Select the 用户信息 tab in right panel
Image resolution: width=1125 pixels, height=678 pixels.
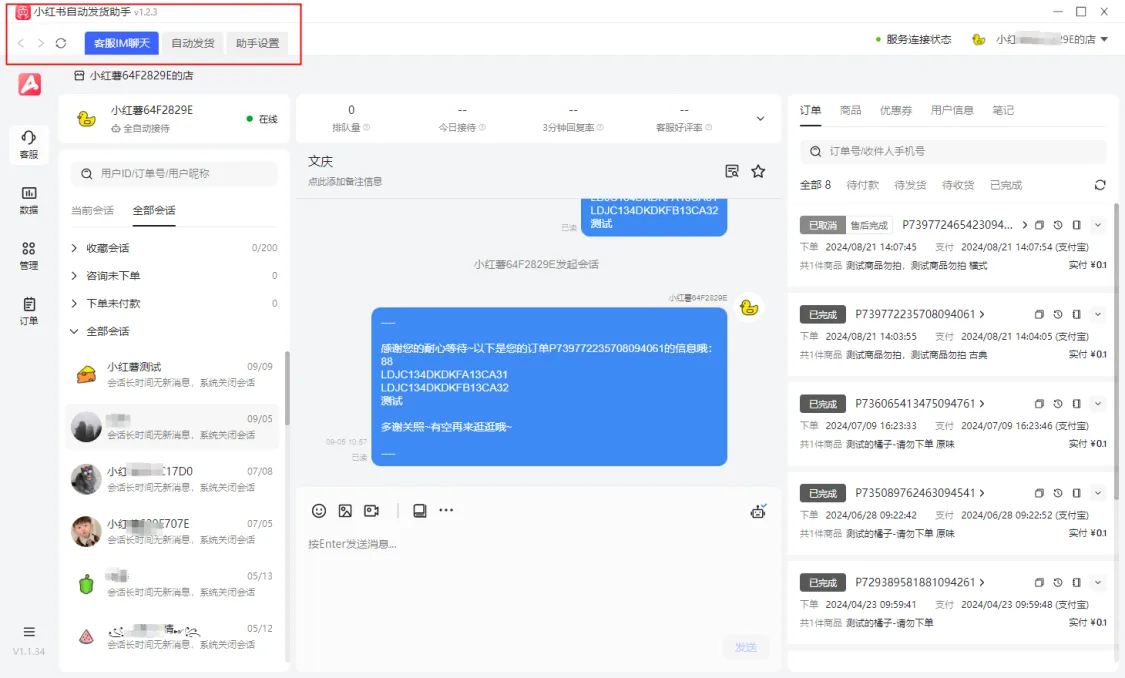(952, 110)
